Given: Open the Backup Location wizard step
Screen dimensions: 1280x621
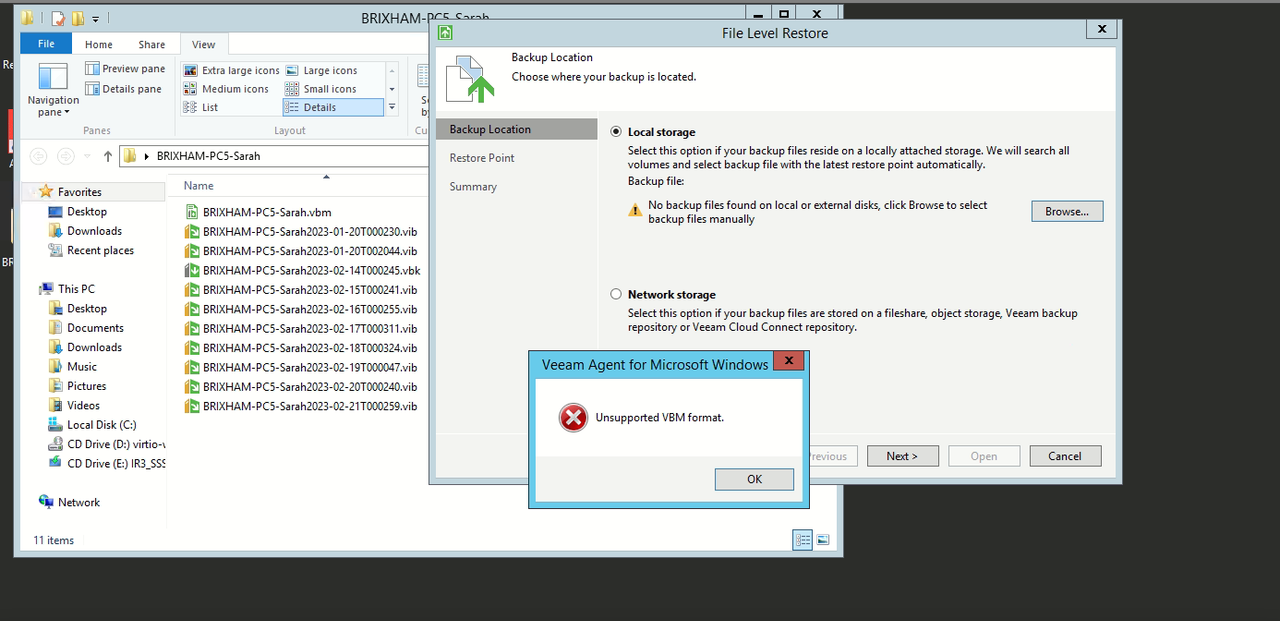Looking at the screenshot, I should tap(516, 129).
